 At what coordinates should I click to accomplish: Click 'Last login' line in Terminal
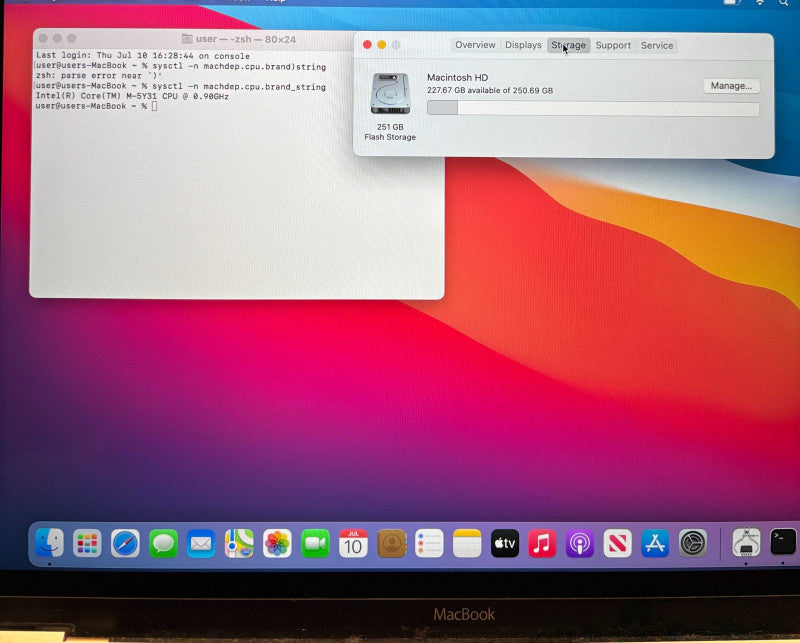click(142, 56)
